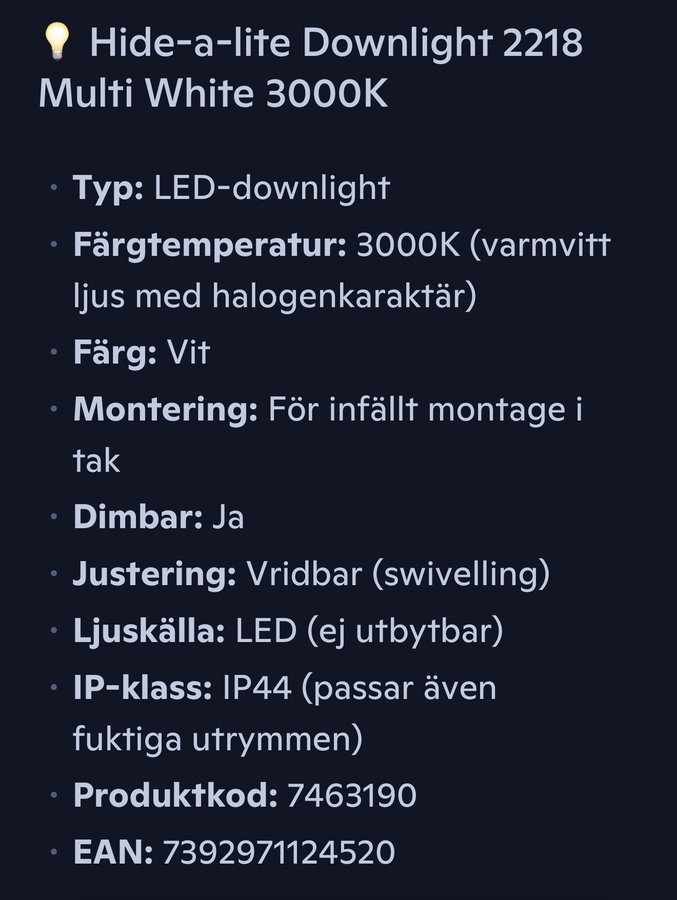
Task: Click the fuktiga utrymmen text
Action: coord(218,739)
